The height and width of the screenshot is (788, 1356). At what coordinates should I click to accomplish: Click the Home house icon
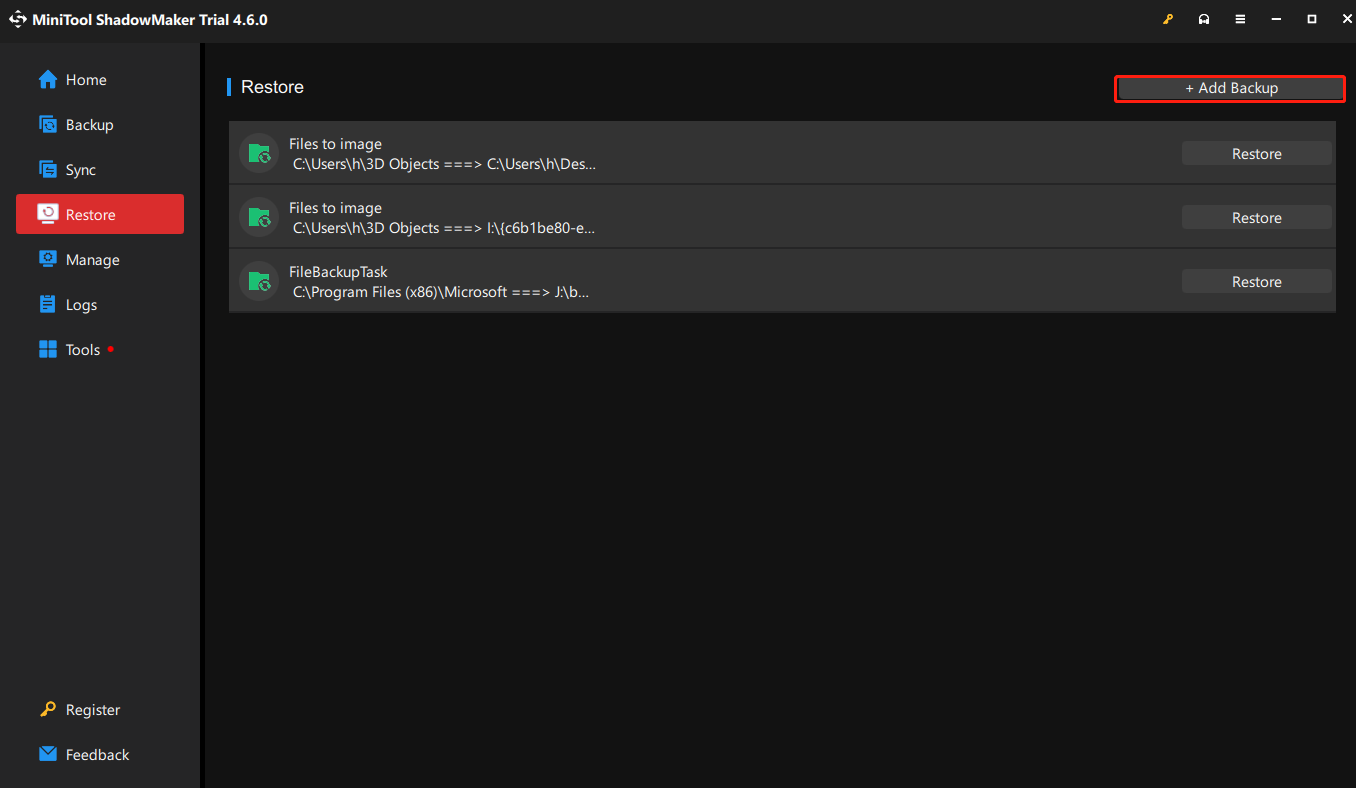[x=48, y=80]
